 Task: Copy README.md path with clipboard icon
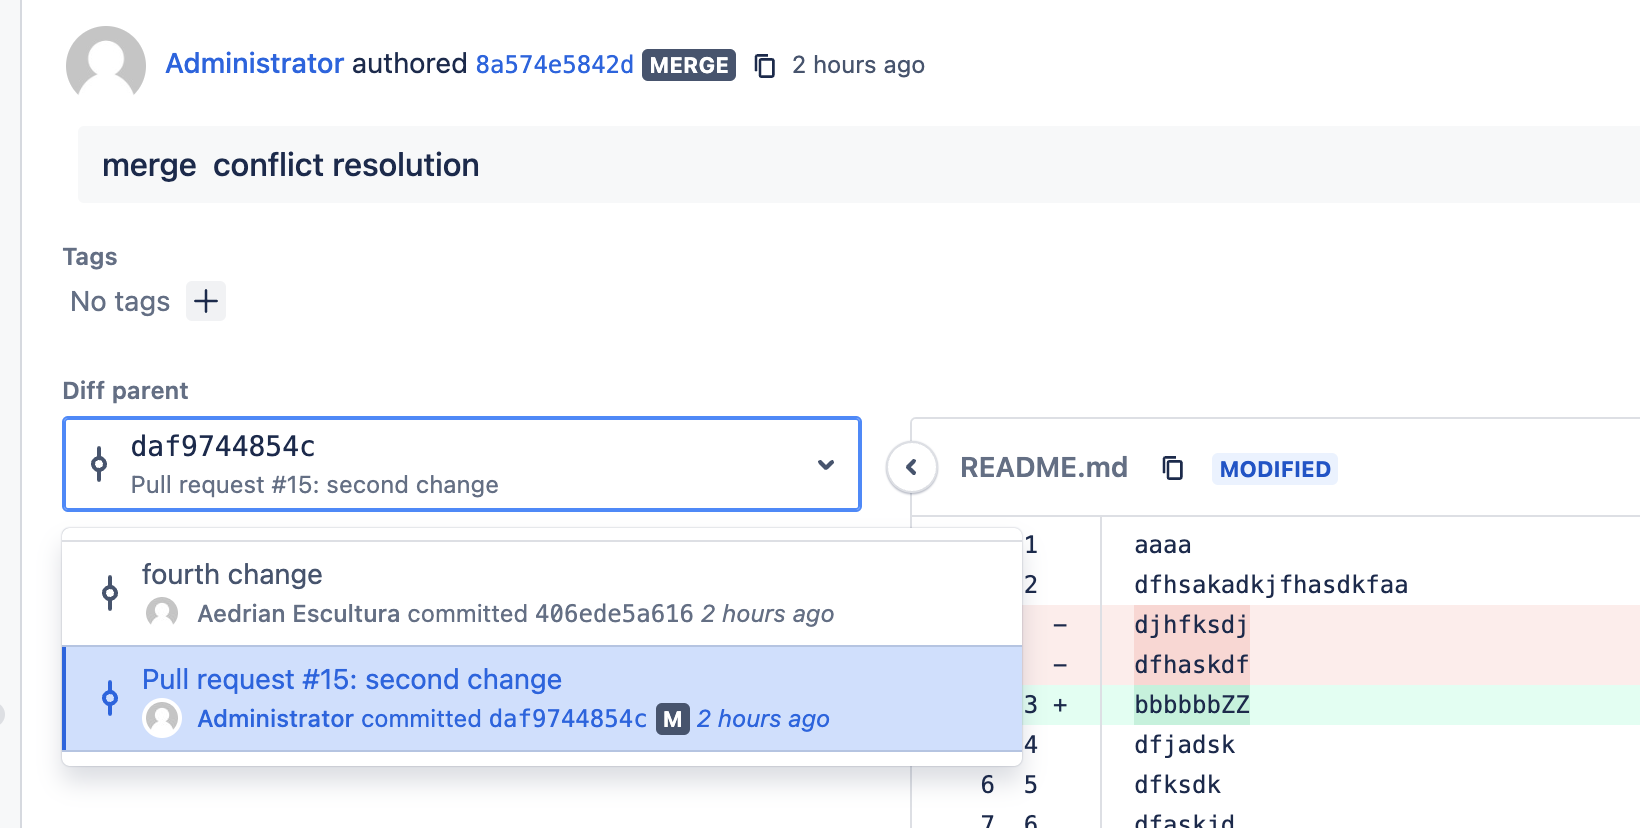point(1173,467)
